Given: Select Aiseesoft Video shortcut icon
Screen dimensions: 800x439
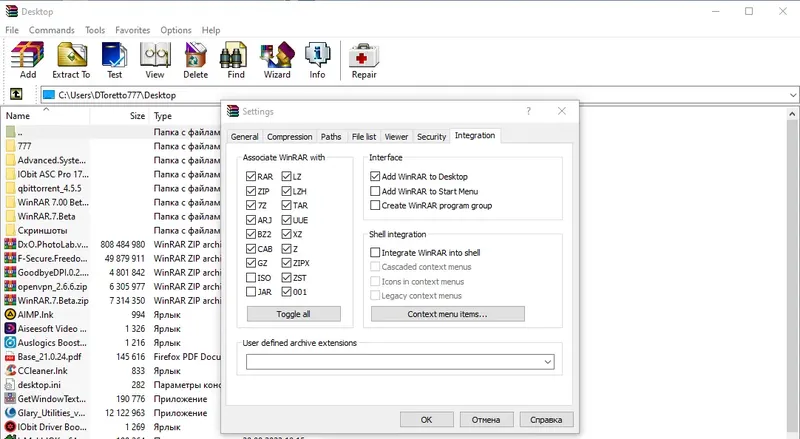Looking at the screenshot, I should (10, 329).
